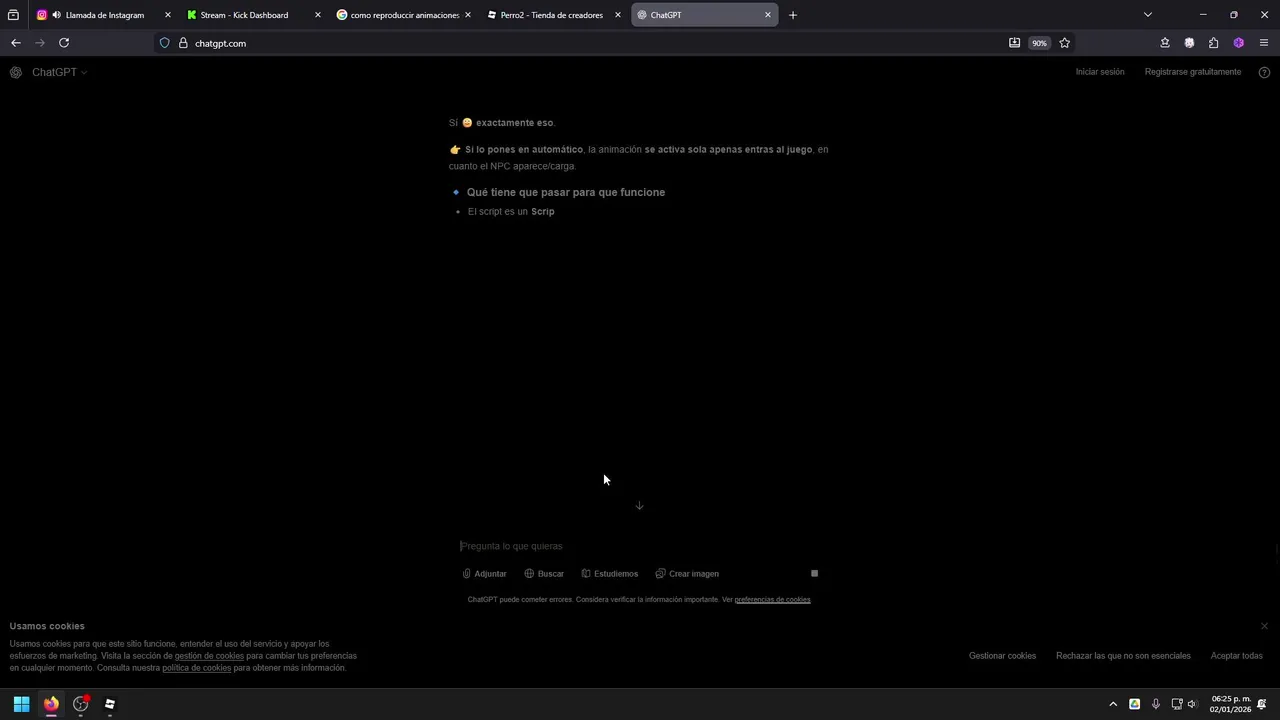Close the Stream - Kick Dashboard tab

[x=318, y=15]
